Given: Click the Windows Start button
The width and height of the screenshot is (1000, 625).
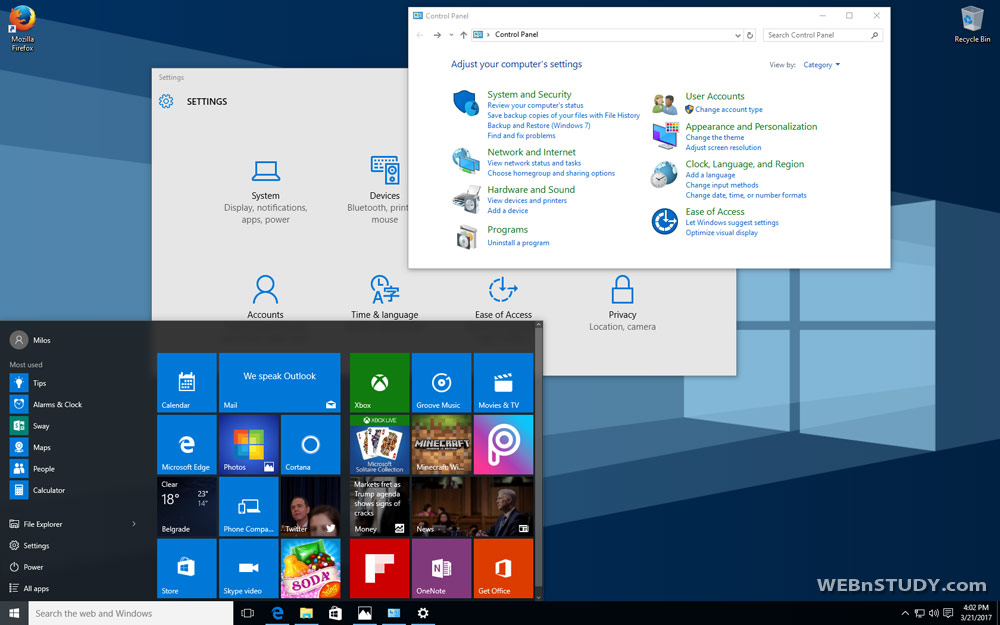Looking at the screenshot, I should tap(14, 614).
